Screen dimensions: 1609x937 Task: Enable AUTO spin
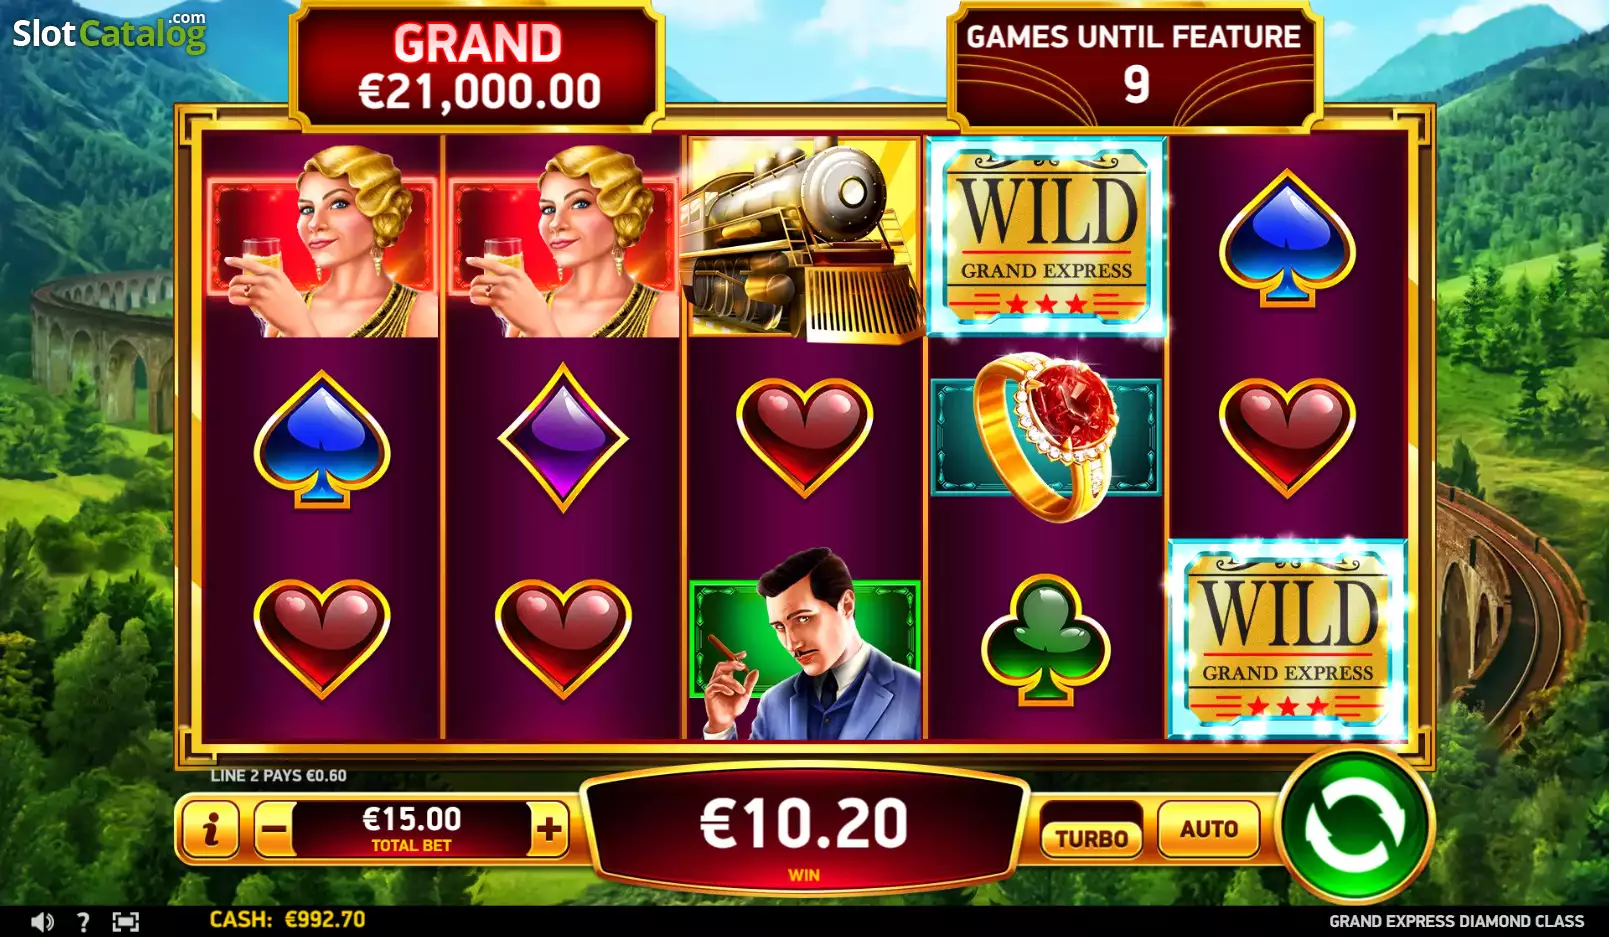coord(1208,829)
